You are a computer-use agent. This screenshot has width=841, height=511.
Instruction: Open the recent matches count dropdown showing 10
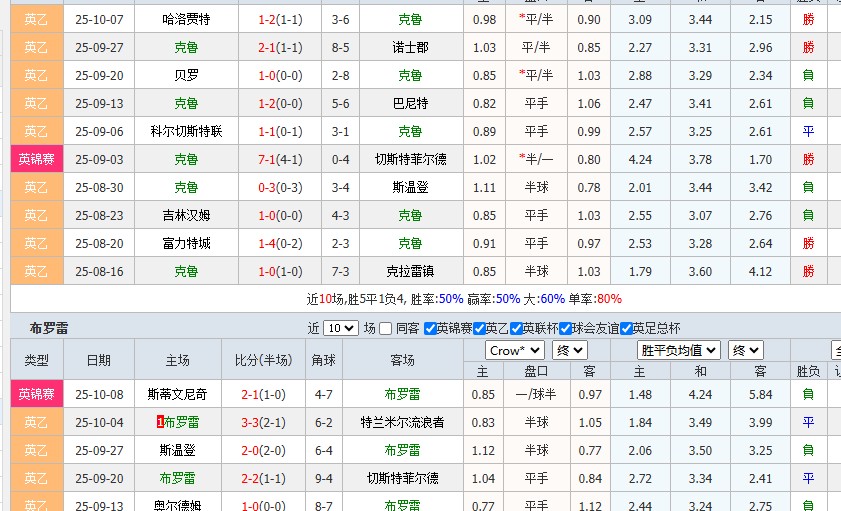coord(341,328)
